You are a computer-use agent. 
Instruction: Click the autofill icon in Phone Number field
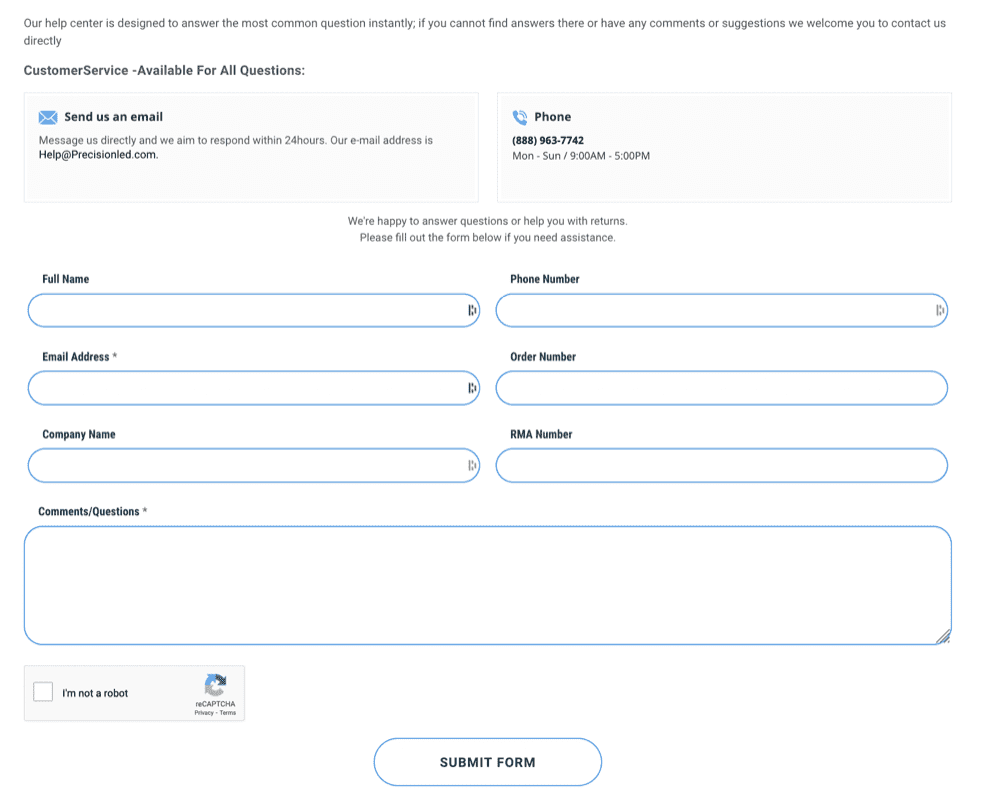click(940, 311)
